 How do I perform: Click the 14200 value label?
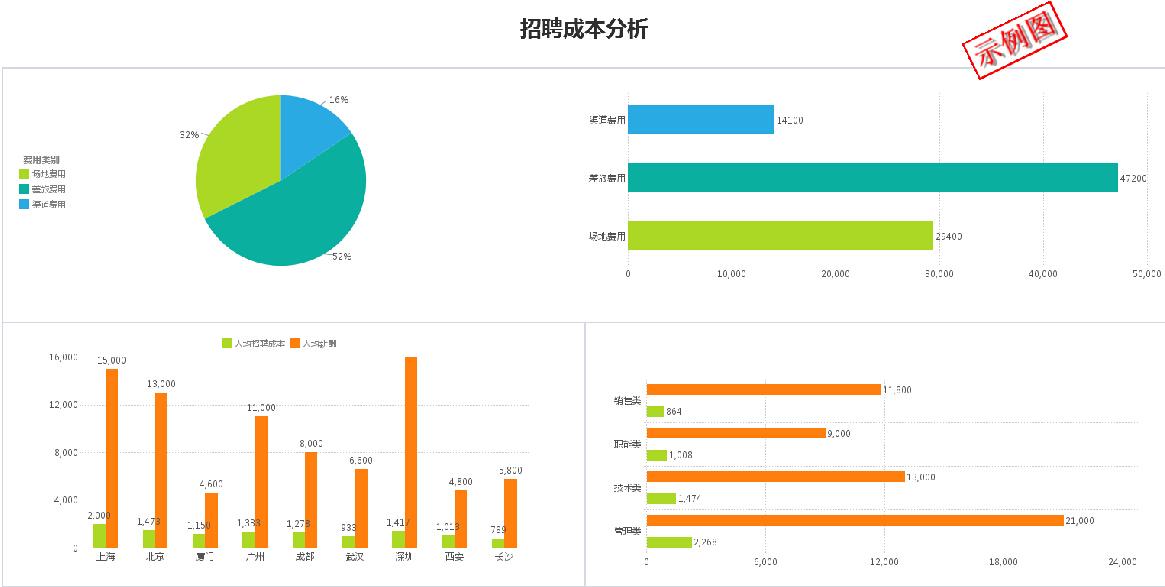pyautogui.click(x=790, y=120)
